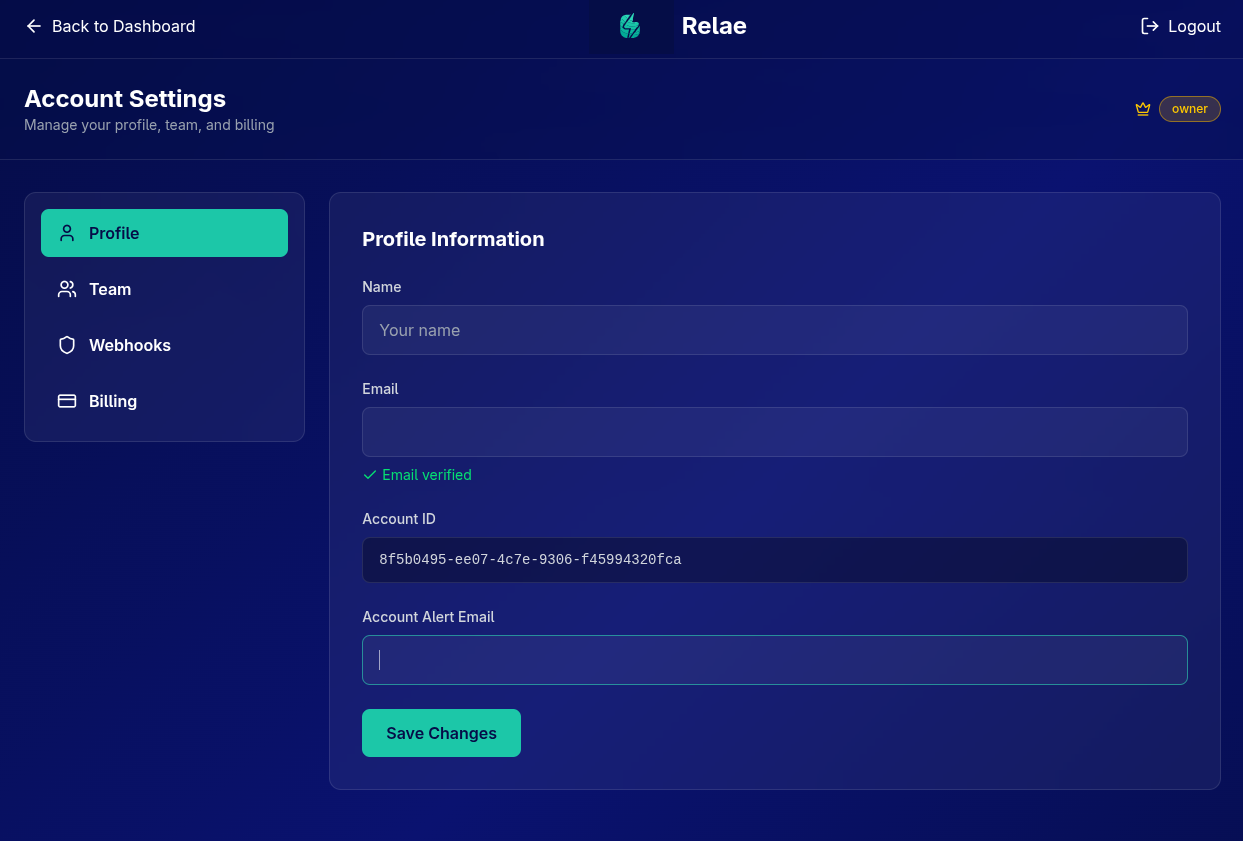1243x841 pixels.
Task: Click the Name input field
Action: point(774,330)
